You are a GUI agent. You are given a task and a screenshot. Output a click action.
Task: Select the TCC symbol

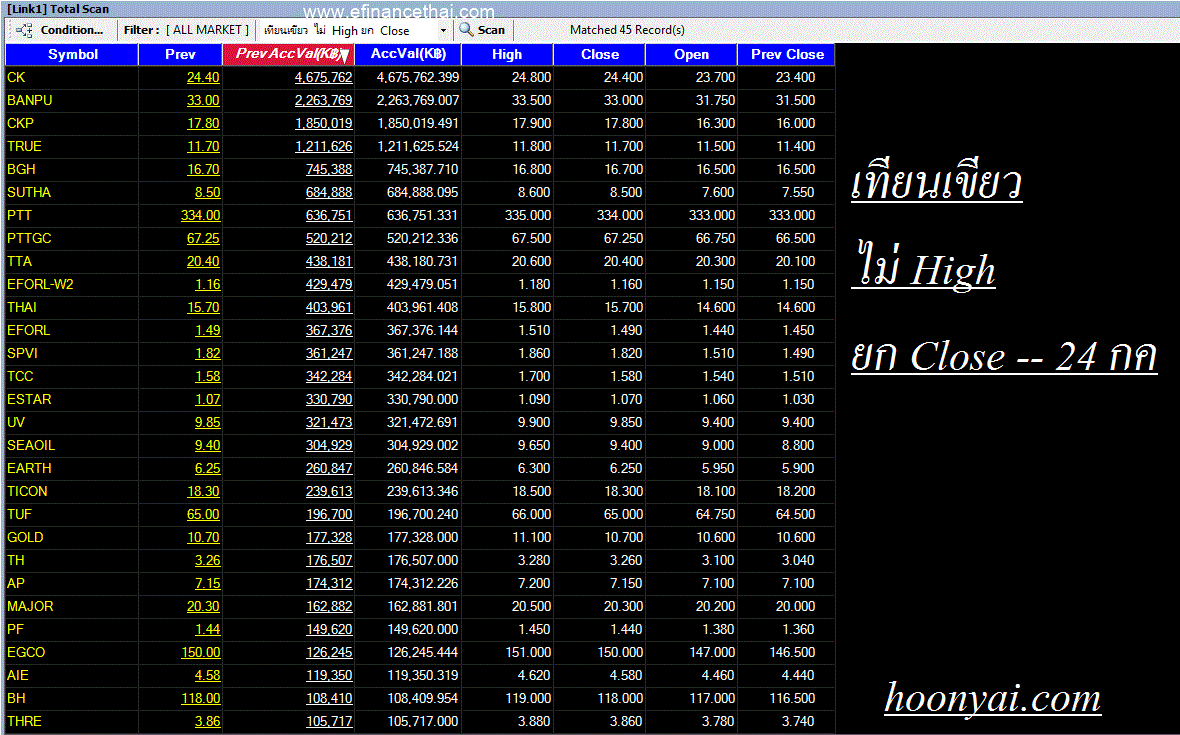(x=20, y=376)
